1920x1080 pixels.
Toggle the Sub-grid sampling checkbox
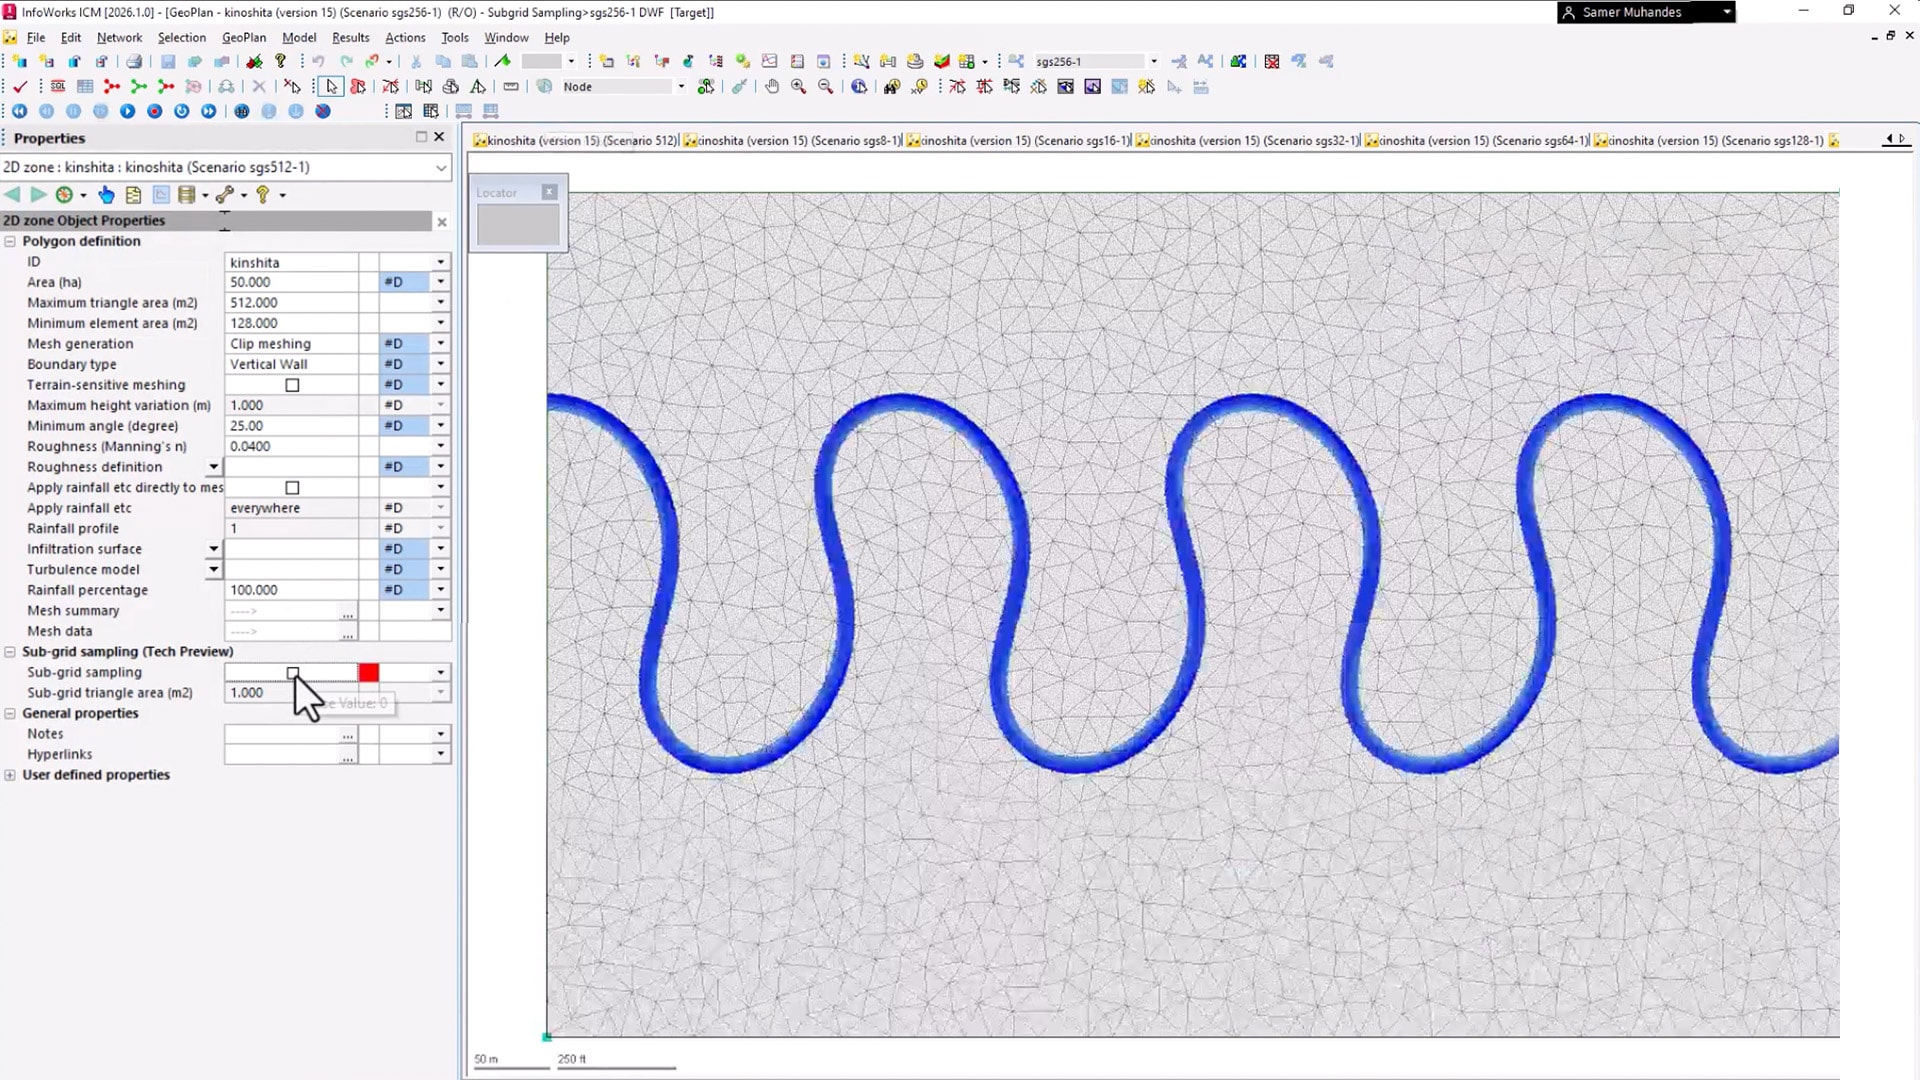point(292,673)
